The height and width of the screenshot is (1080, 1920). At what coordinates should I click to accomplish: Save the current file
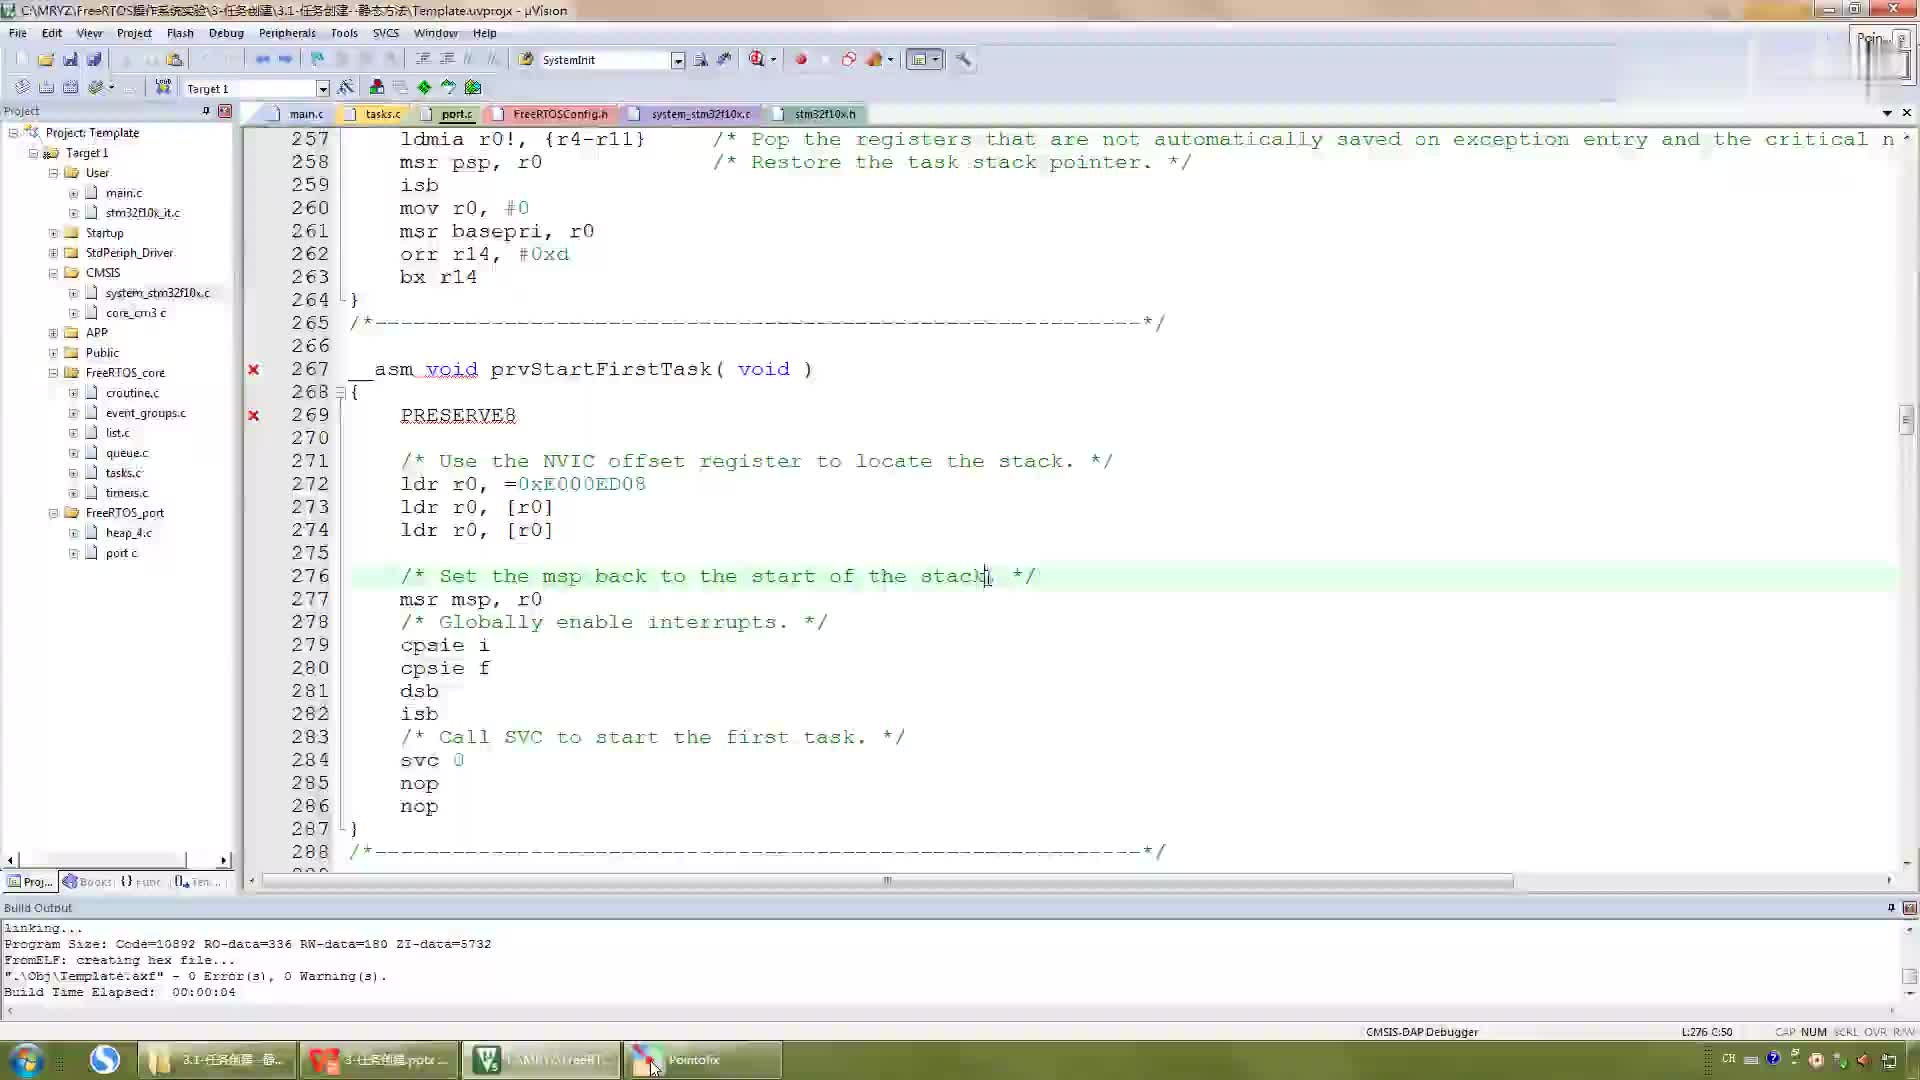[70, 60]
